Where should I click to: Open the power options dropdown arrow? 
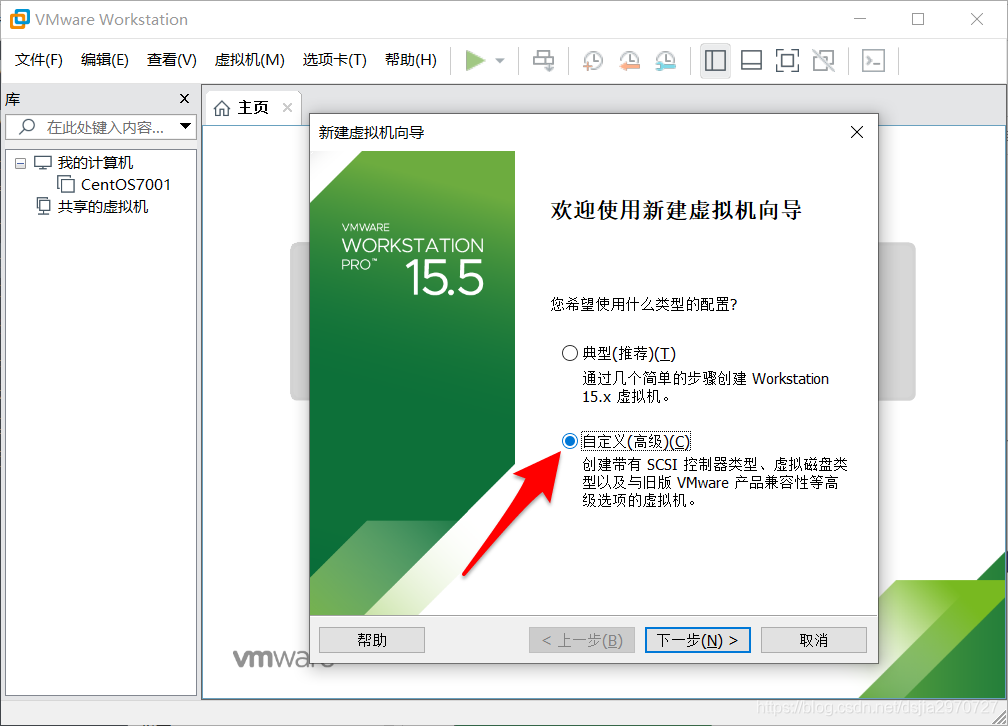point(500,61)
